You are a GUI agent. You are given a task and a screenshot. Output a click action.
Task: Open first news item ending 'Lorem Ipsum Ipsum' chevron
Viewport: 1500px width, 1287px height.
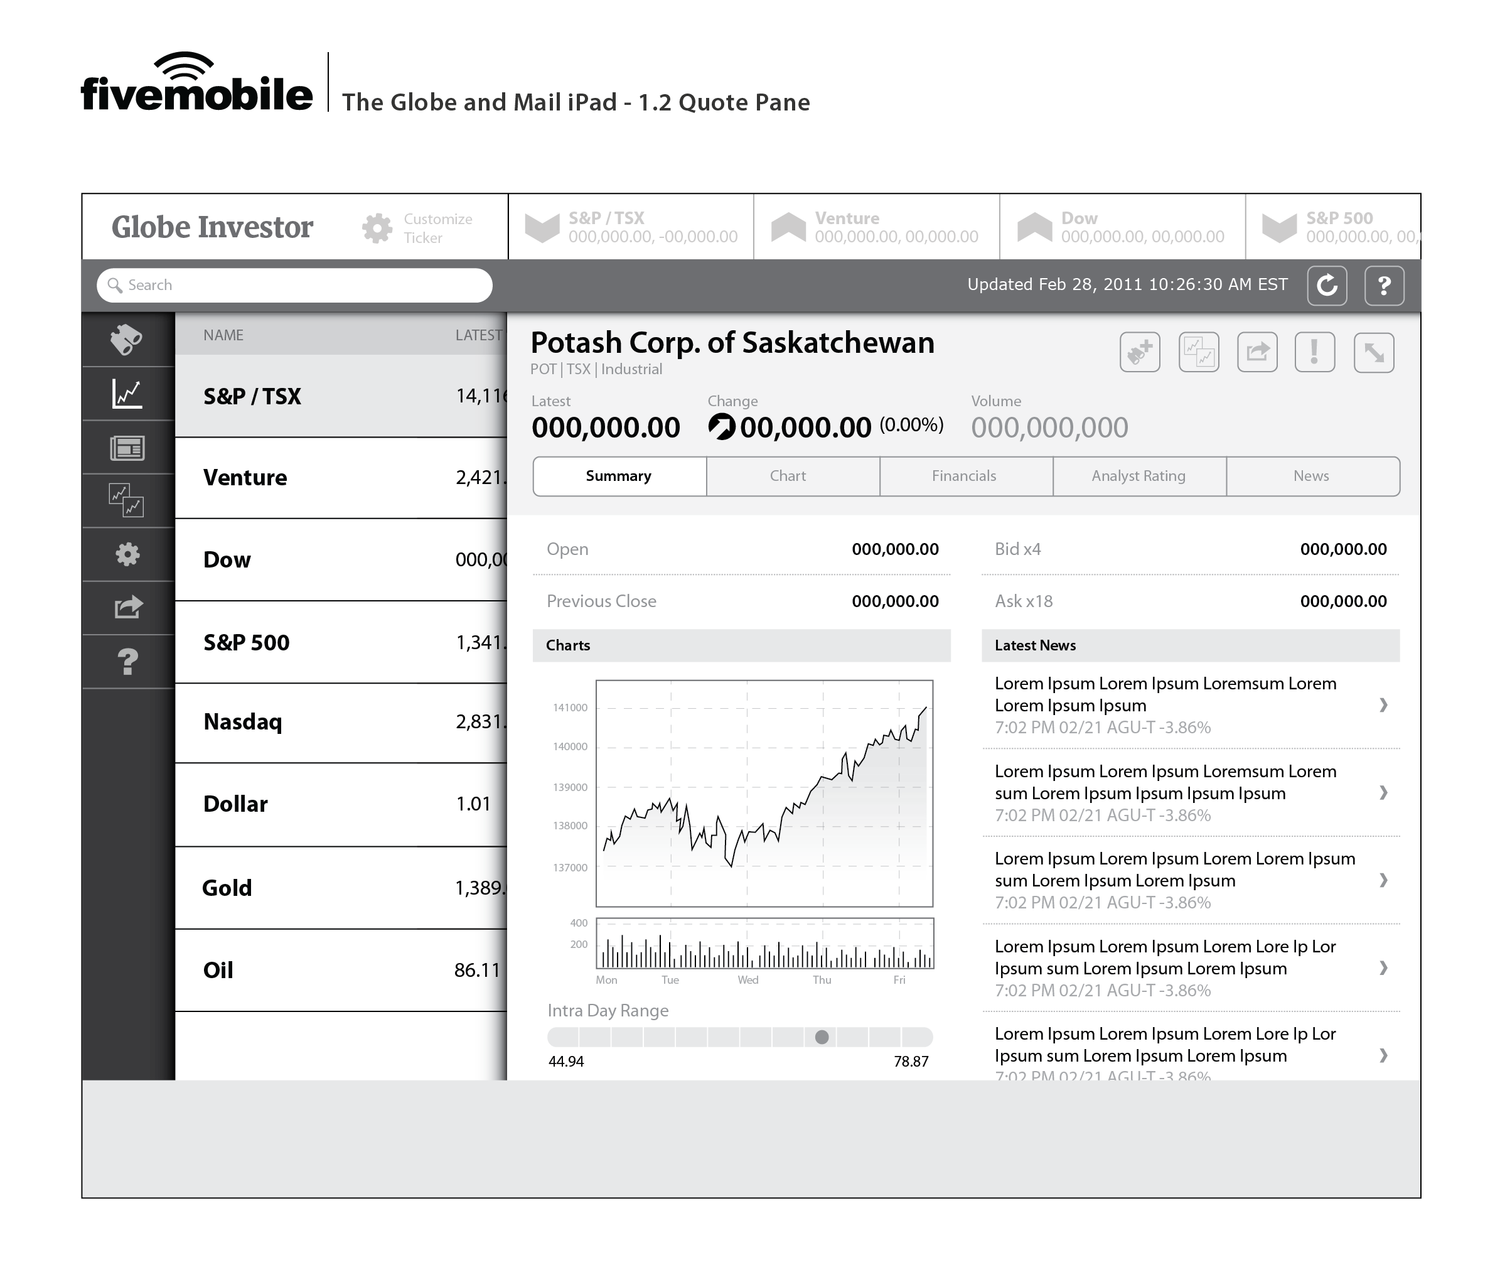[1383, 705]
